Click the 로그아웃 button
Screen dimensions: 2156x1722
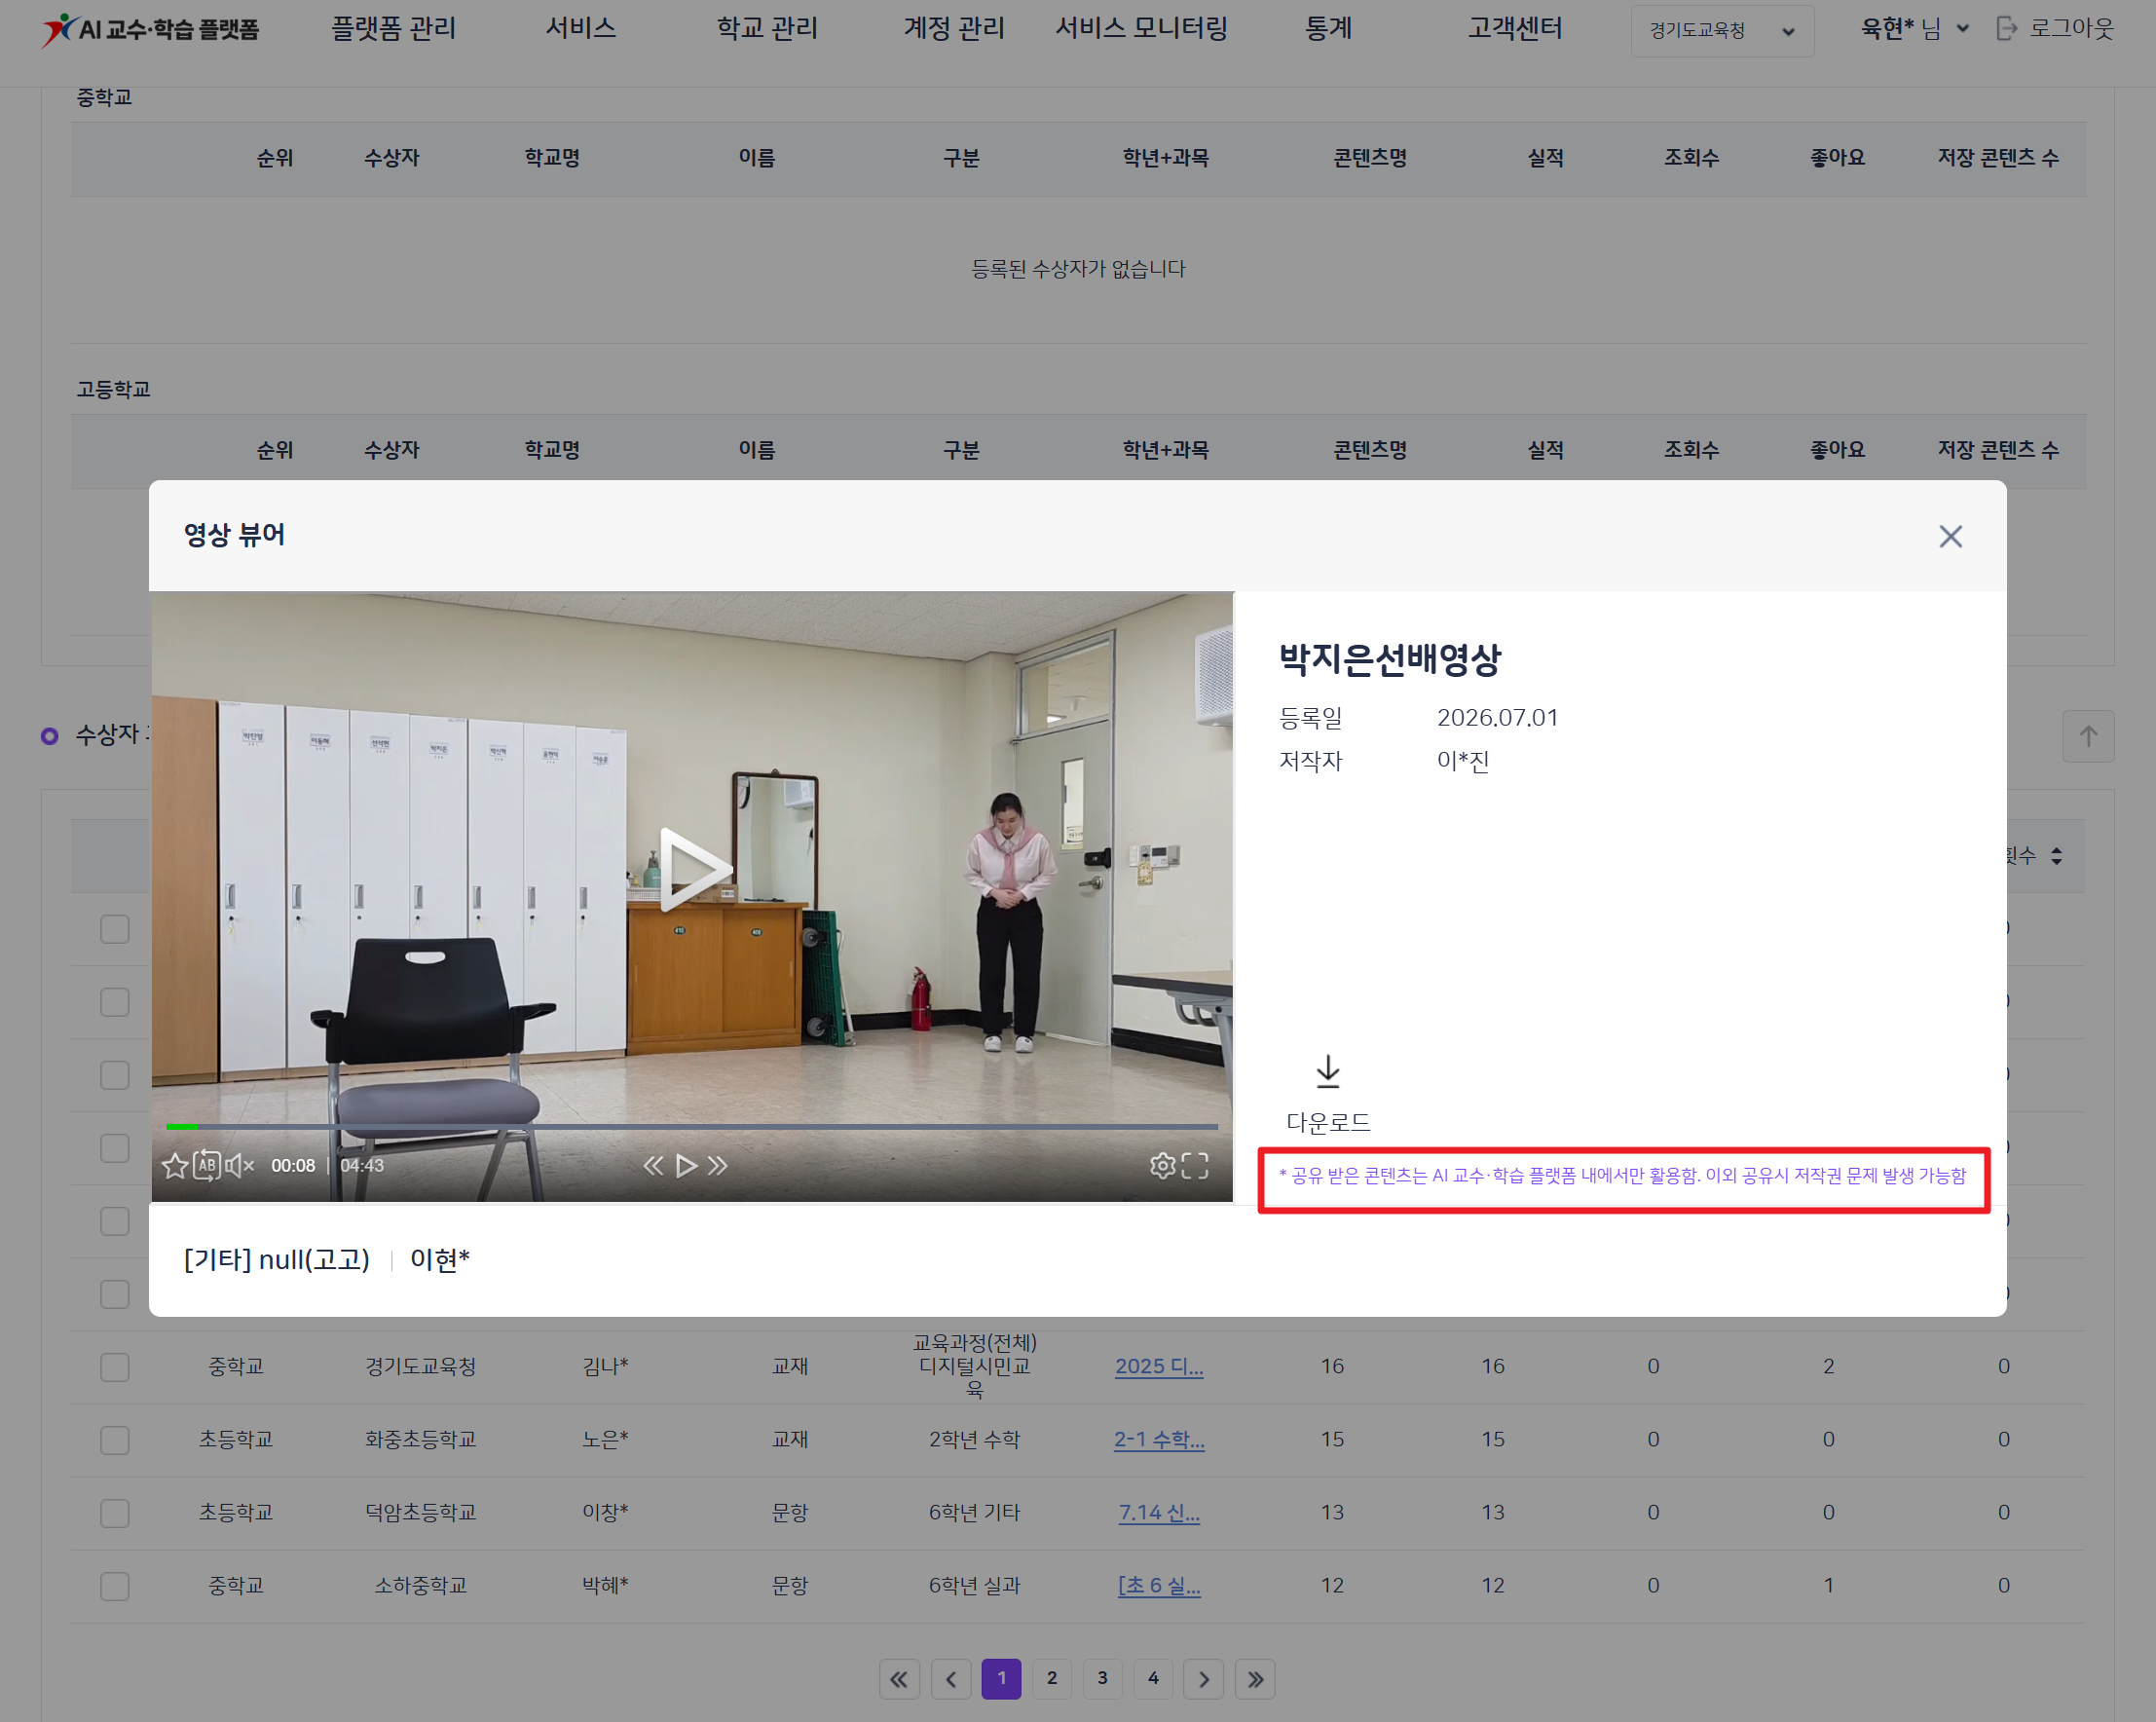coord(2054,29)
